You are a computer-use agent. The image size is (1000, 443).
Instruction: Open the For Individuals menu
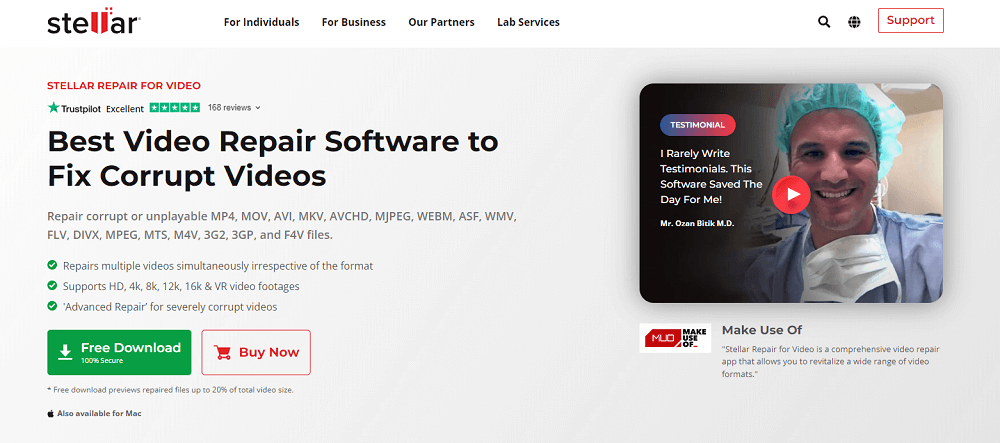261,22
